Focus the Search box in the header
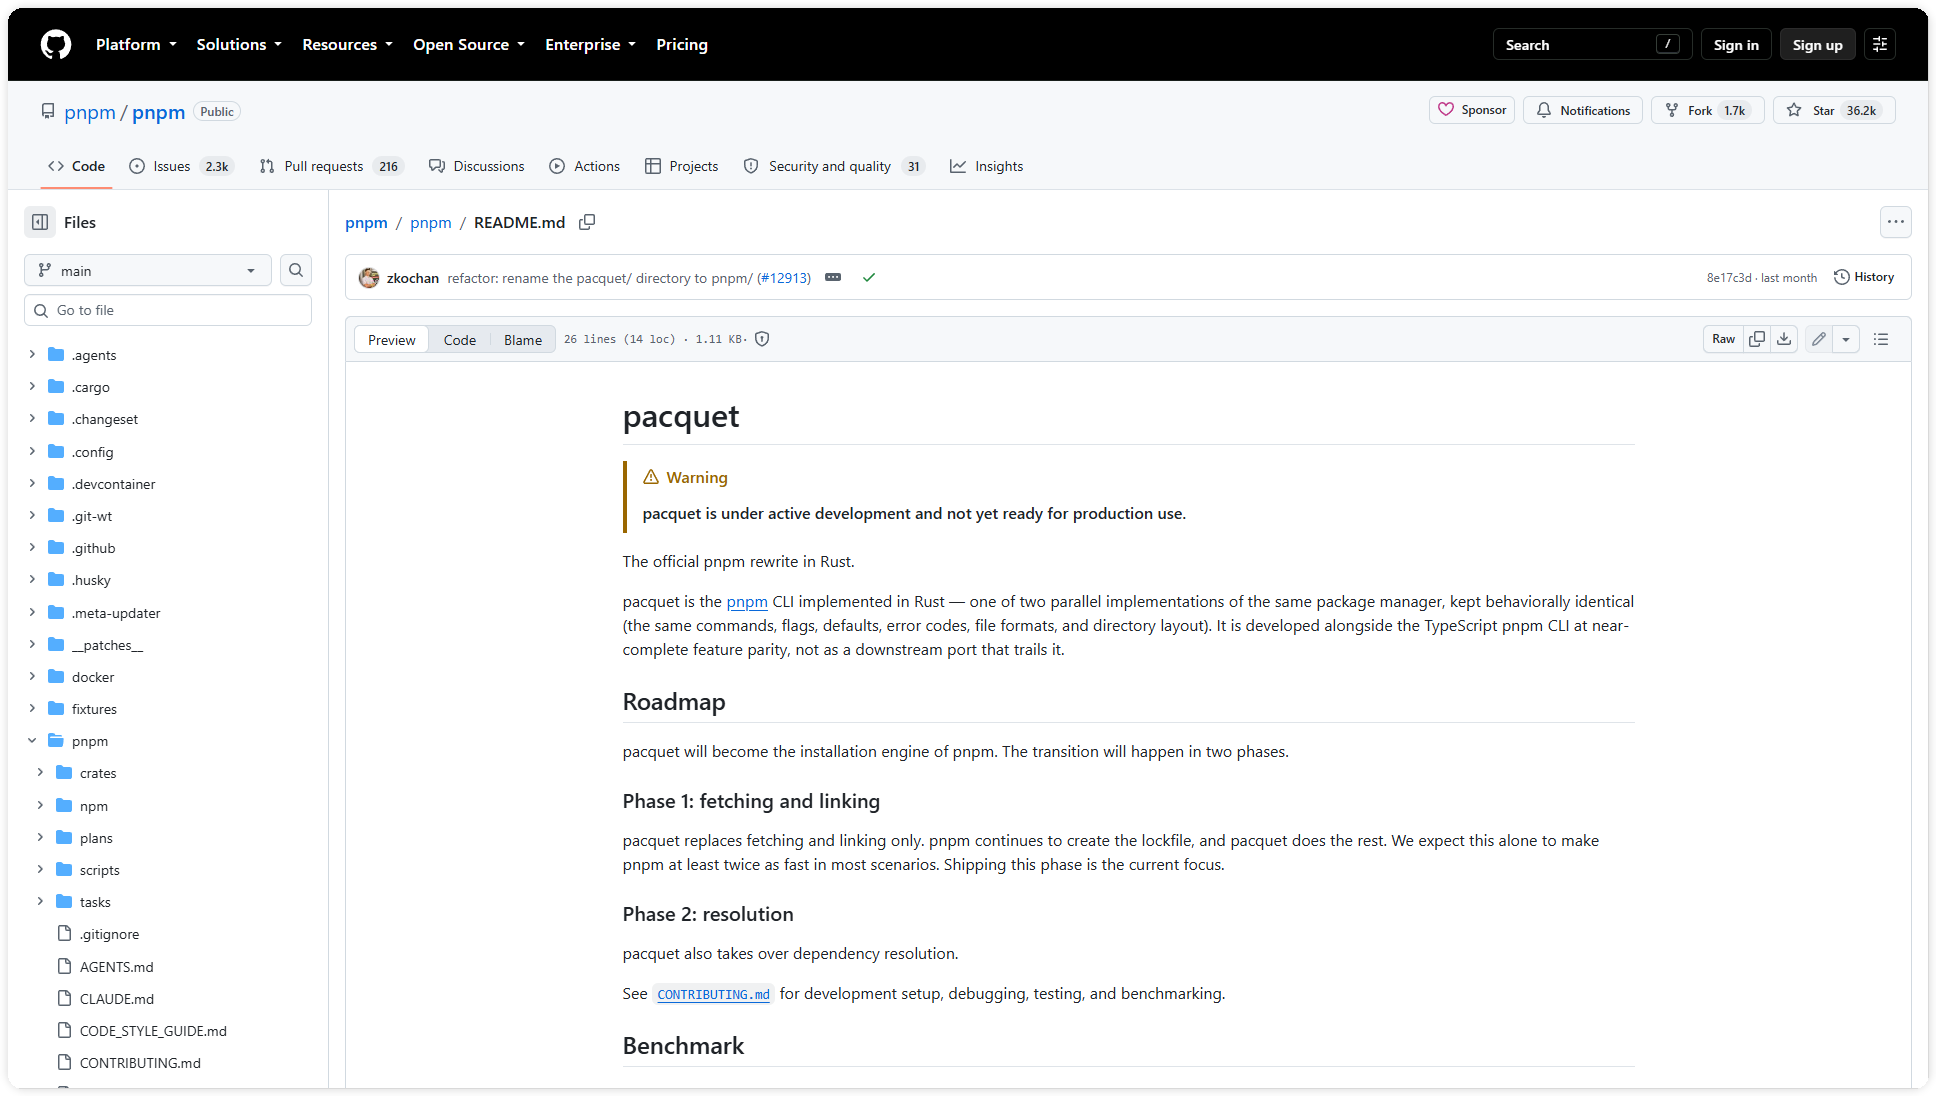 (1592, 44)
